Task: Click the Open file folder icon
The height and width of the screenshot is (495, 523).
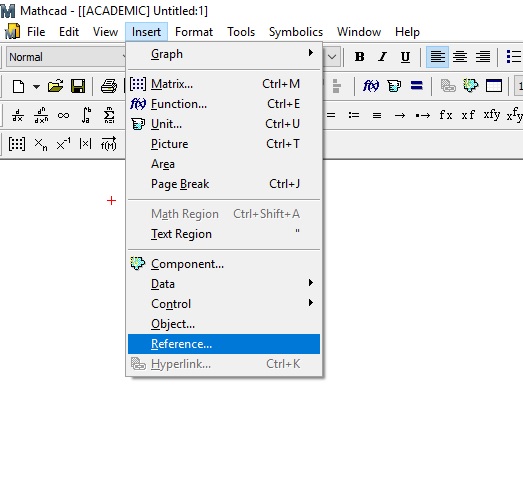Action: (x=55, y=86)
